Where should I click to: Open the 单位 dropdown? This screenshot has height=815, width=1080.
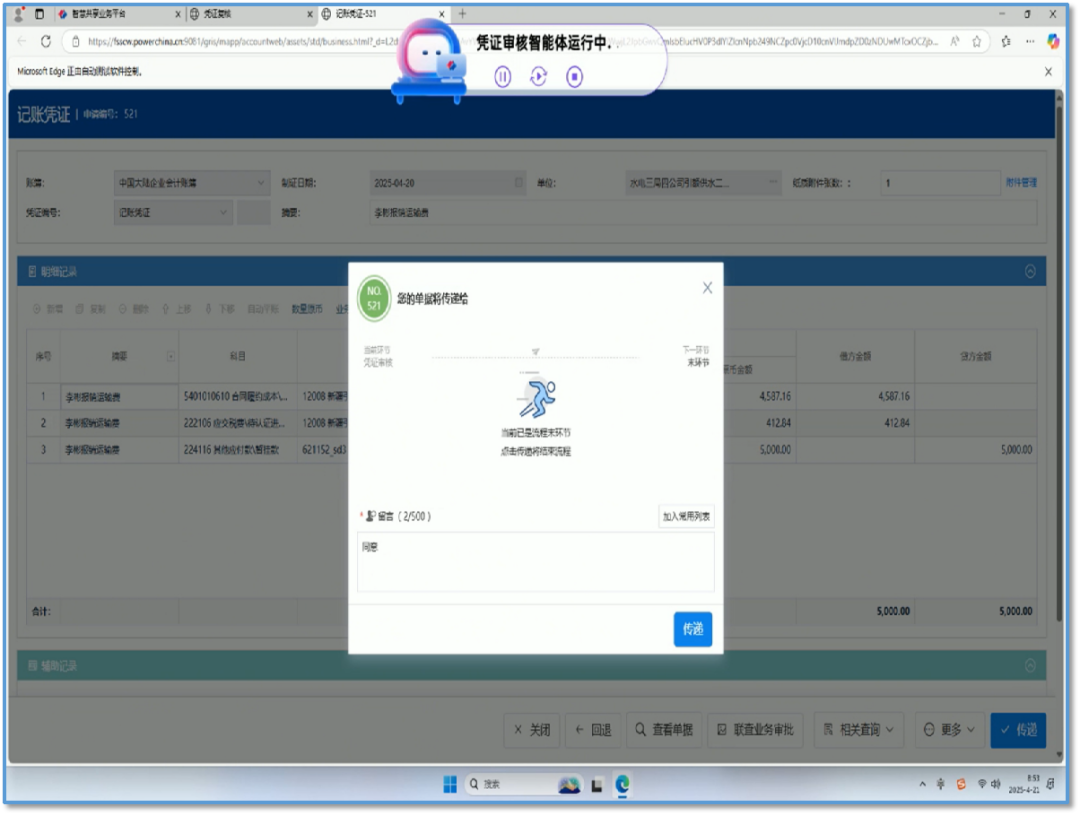click(x=703, y=183)
